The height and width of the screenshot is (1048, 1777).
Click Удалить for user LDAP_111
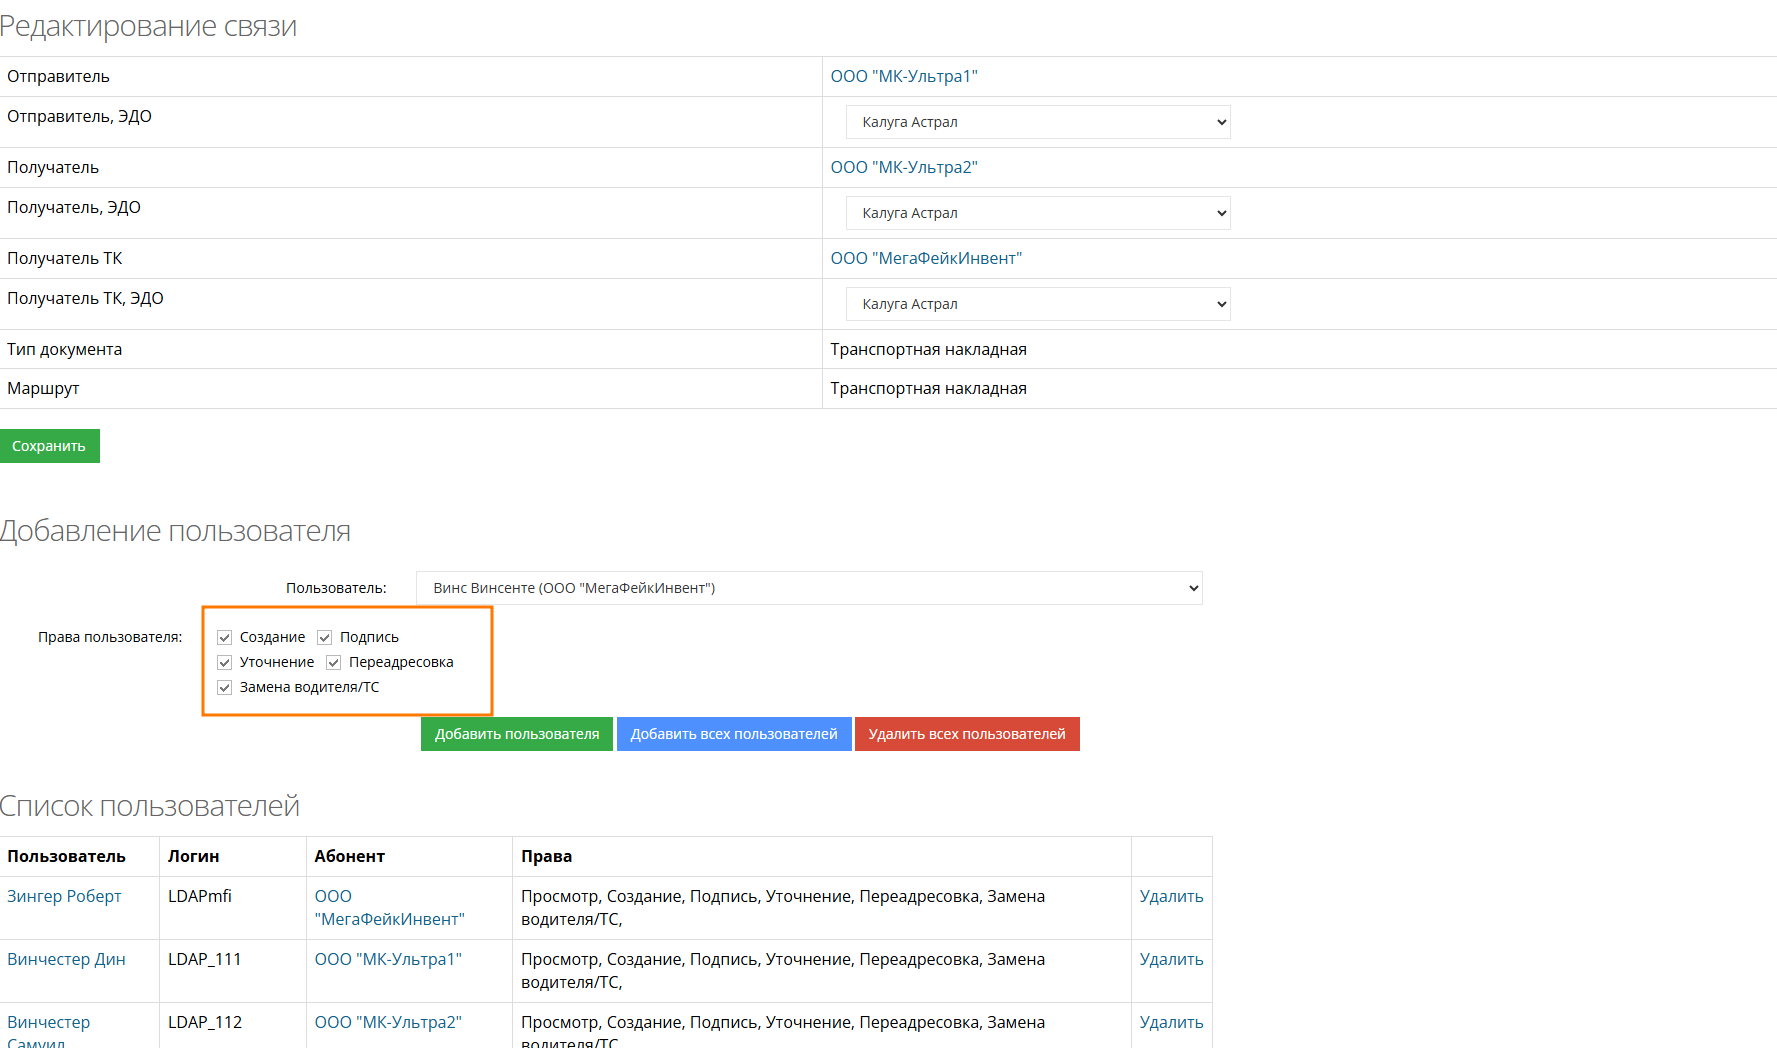coord(1171,959)
